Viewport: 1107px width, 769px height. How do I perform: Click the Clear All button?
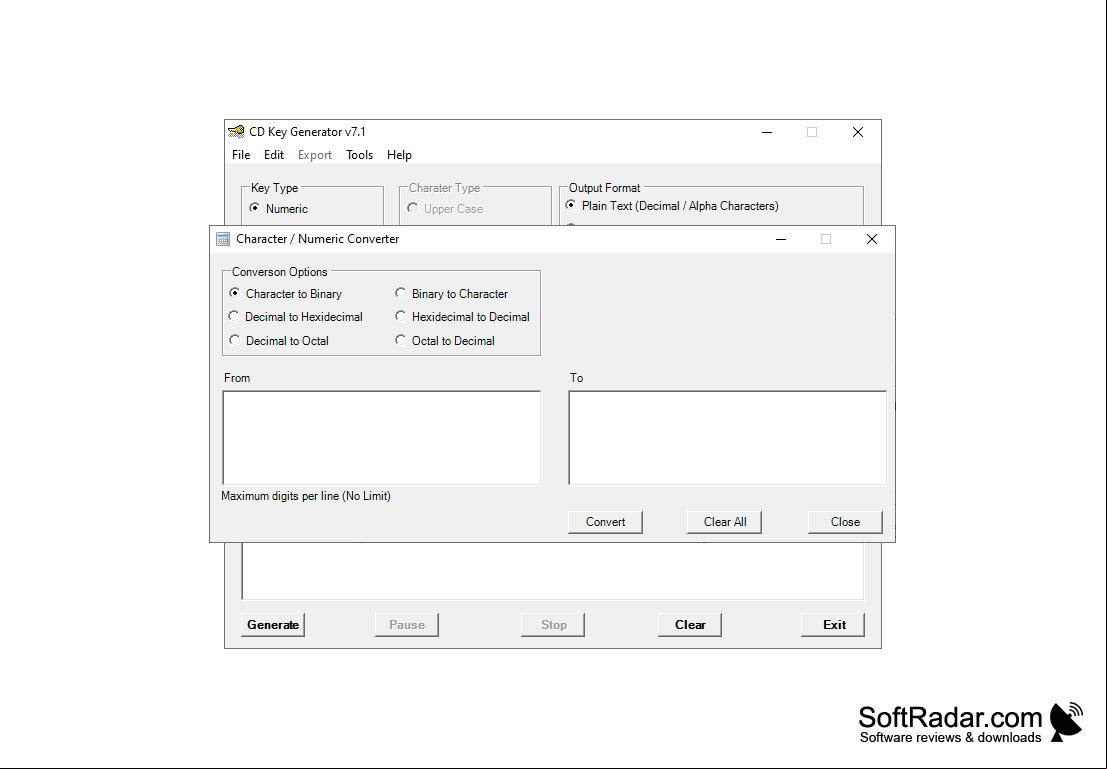[x=724, y=522]
